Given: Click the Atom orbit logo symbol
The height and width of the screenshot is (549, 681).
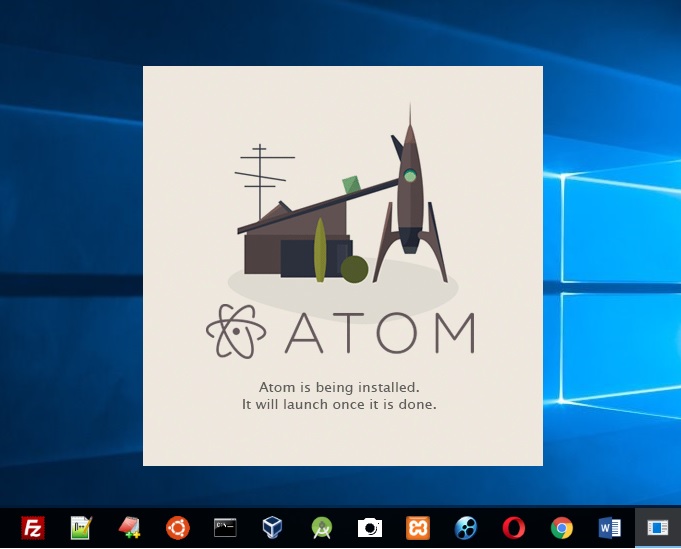Looking at the screenshot, I should [236, 331].
